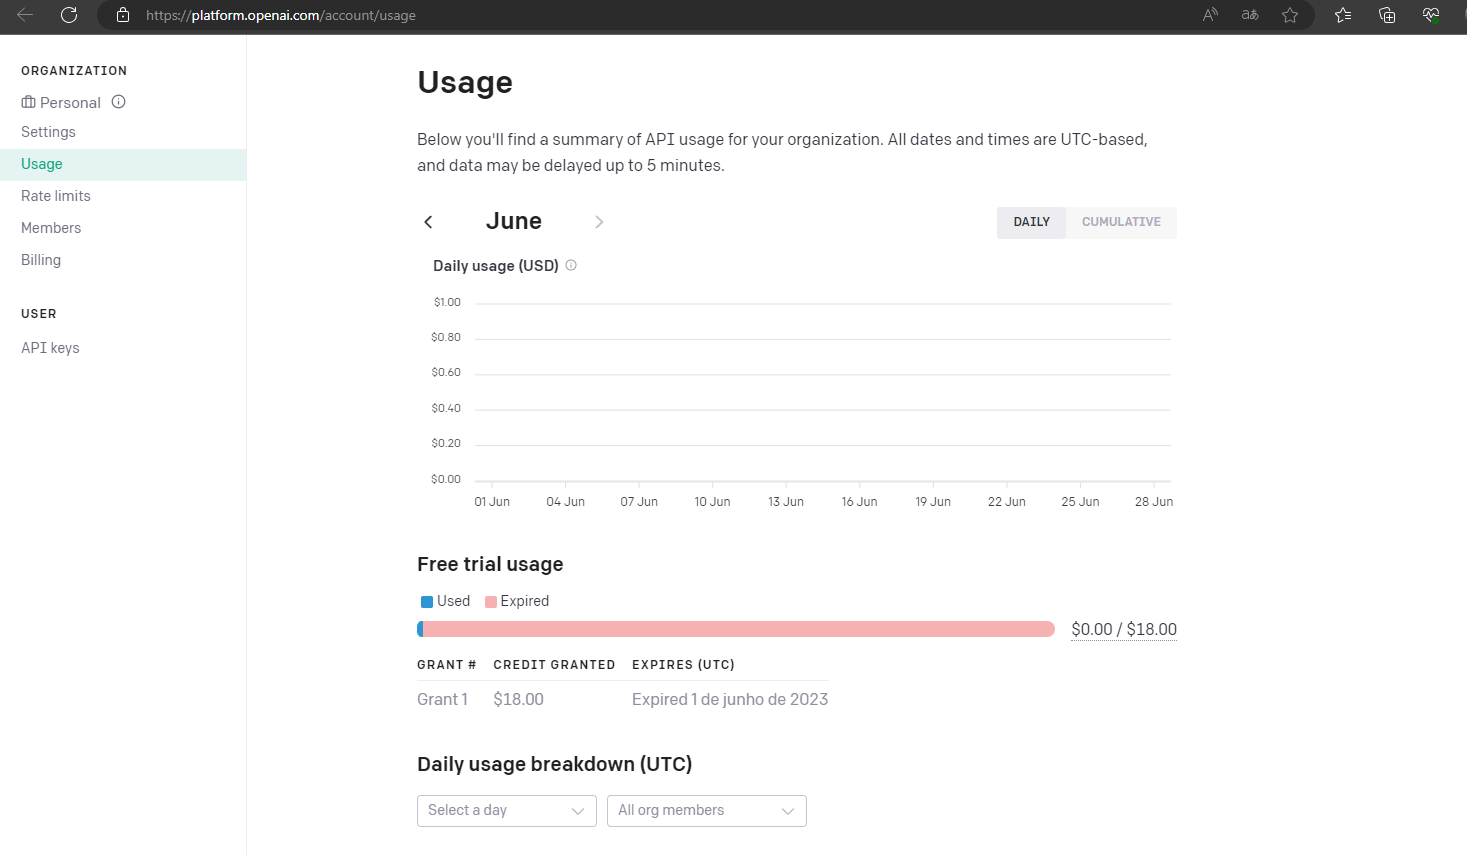The image size is (1467, 855).
Task: Click the 16 Jun axis label
Action: point(859,502)
